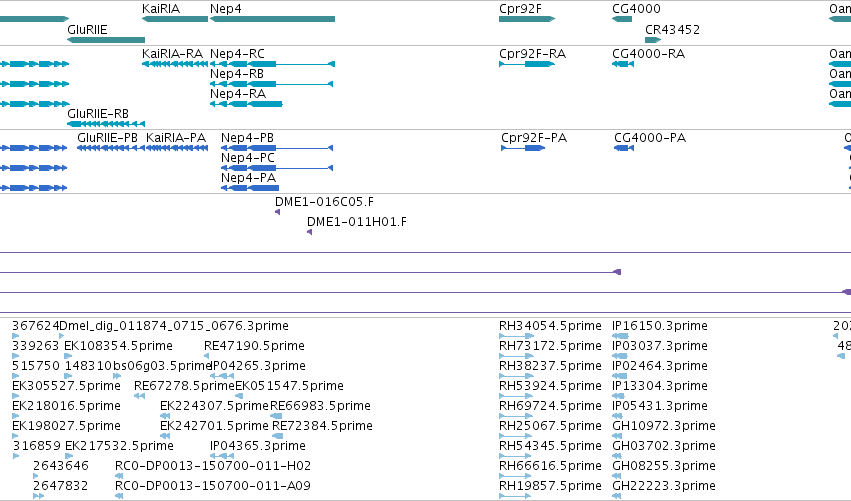851x501 pixels.
Task: Select the Nep4-PB protein feature
Action: (x=277, y=148)
